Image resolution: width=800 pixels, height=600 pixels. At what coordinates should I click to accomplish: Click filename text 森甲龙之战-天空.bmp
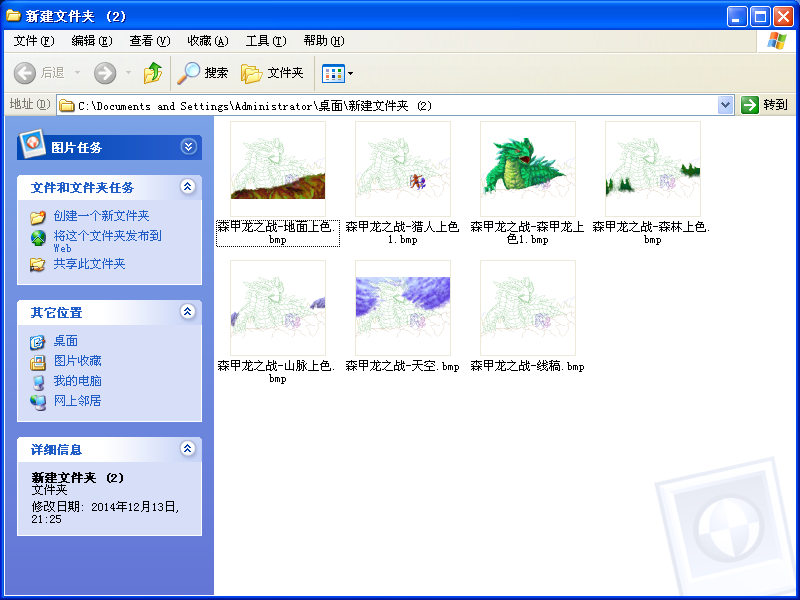tap(403, 366)
